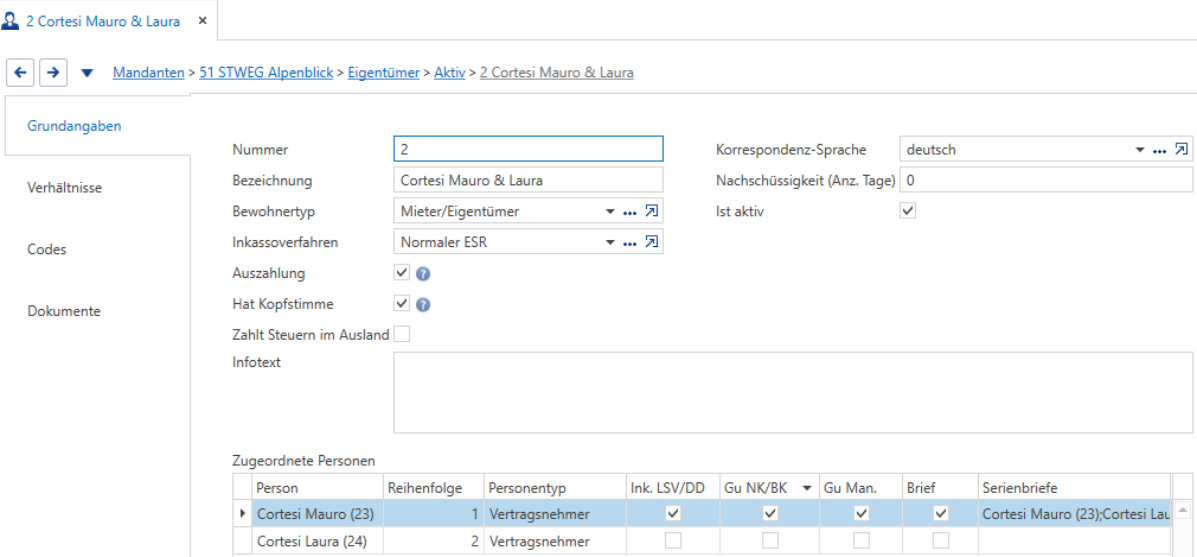Screen dimensions: 1197x557
Task: Check Brief for Cortesi Laura
Action: point(940,541)
